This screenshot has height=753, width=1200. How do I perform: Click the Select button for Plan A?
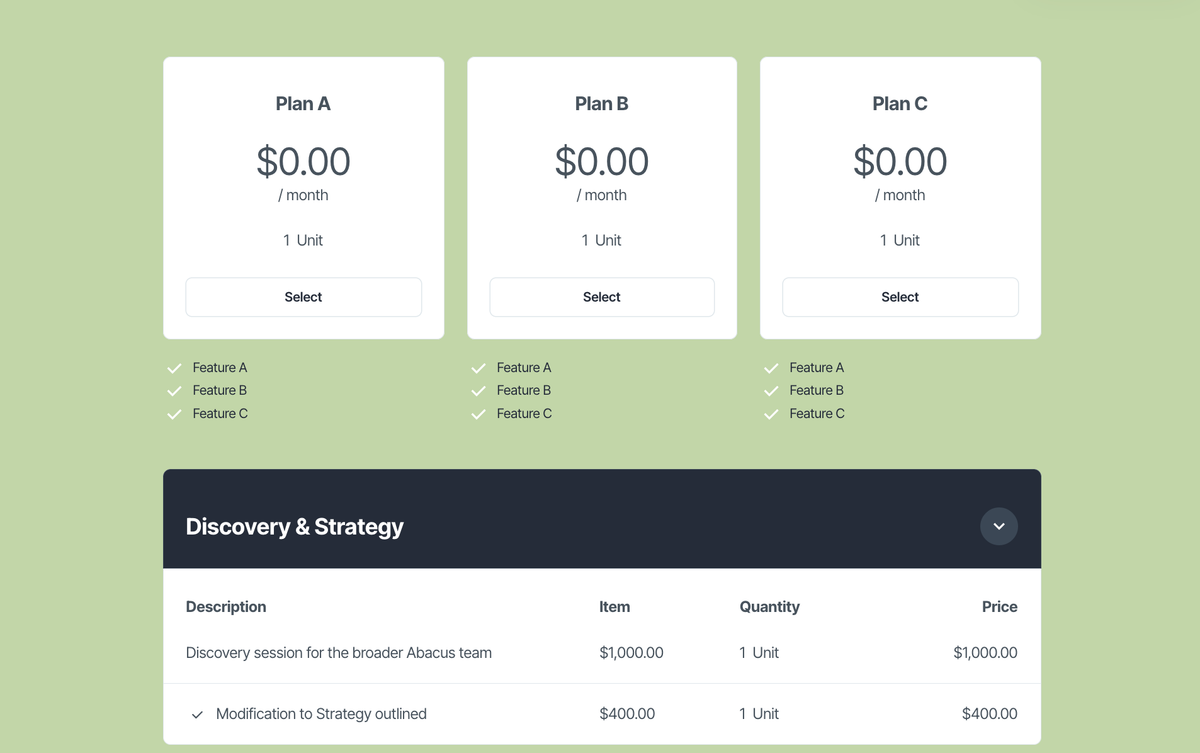[303, 296]
